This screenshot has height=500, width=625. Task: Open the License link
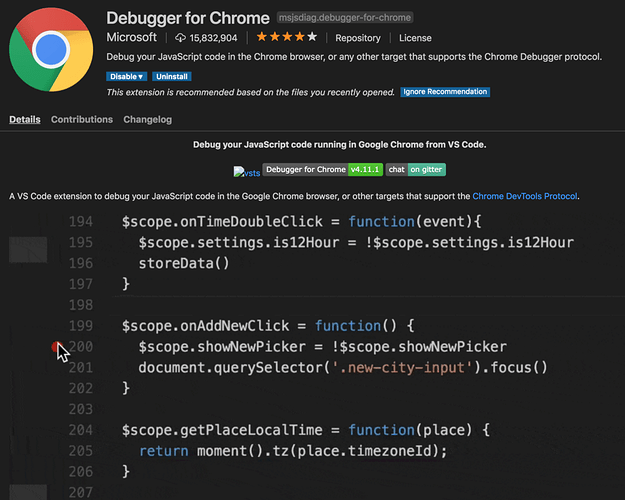pyautogui.click(x=415, y=38)
